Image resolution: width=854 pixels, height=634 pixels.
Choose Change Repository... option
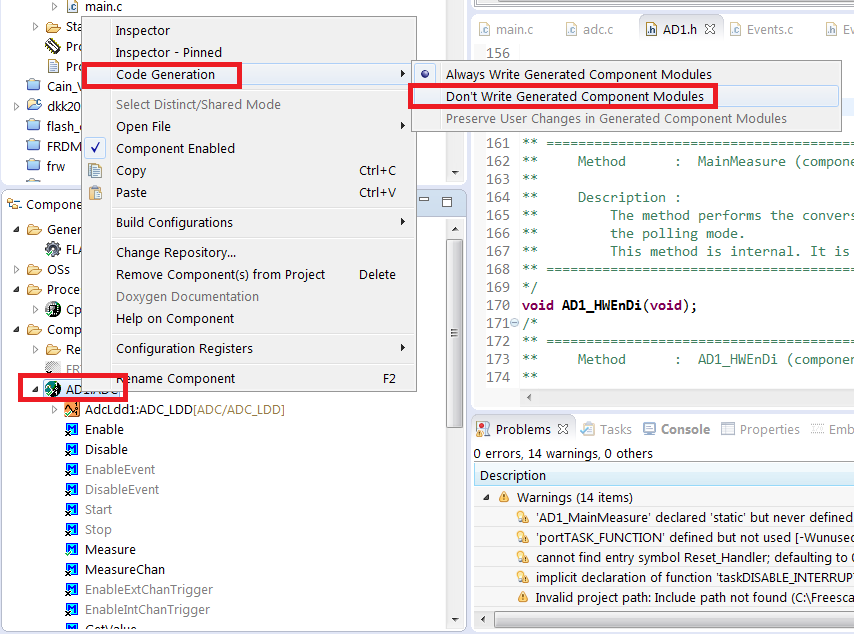176,253
